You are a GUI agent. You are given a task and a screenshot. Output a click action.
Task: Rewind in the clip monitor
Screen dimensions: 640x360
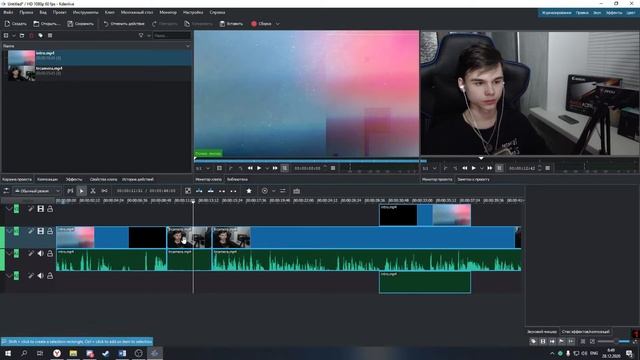[x=250, y=168]
